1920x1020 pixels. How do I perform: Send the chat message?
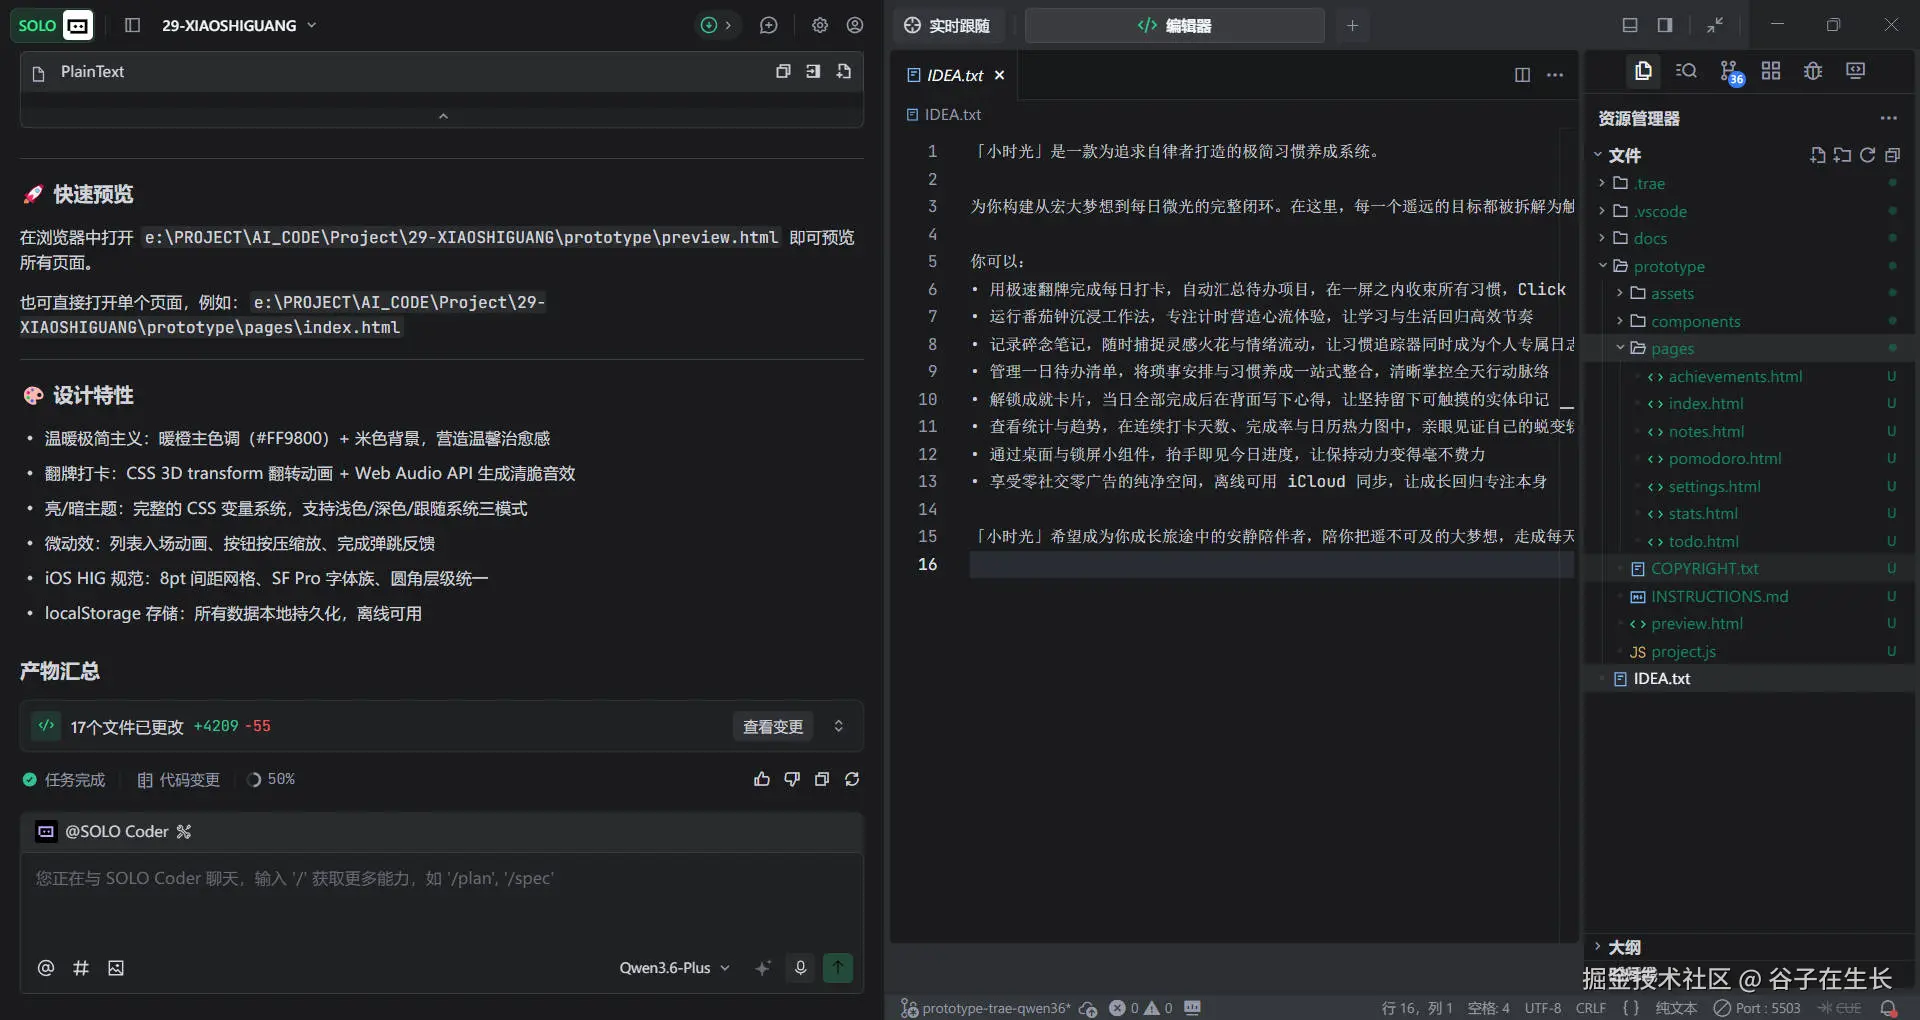838,967
